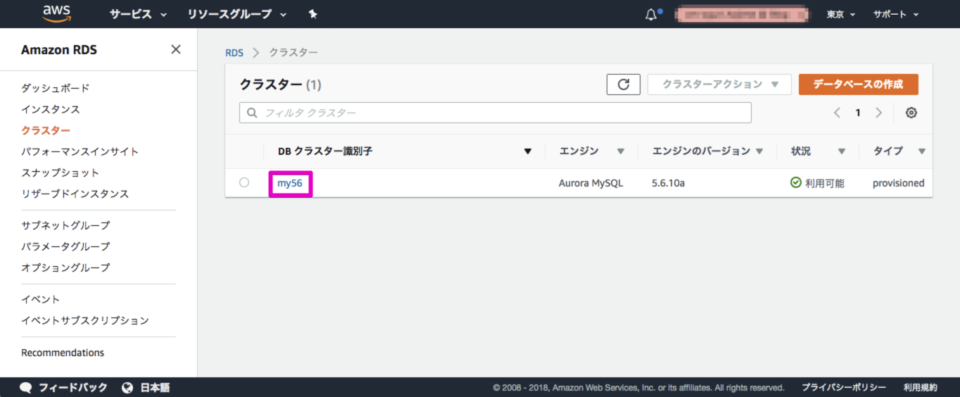
Task: Open the リソースグループ menu
Action: pos(237,15)
